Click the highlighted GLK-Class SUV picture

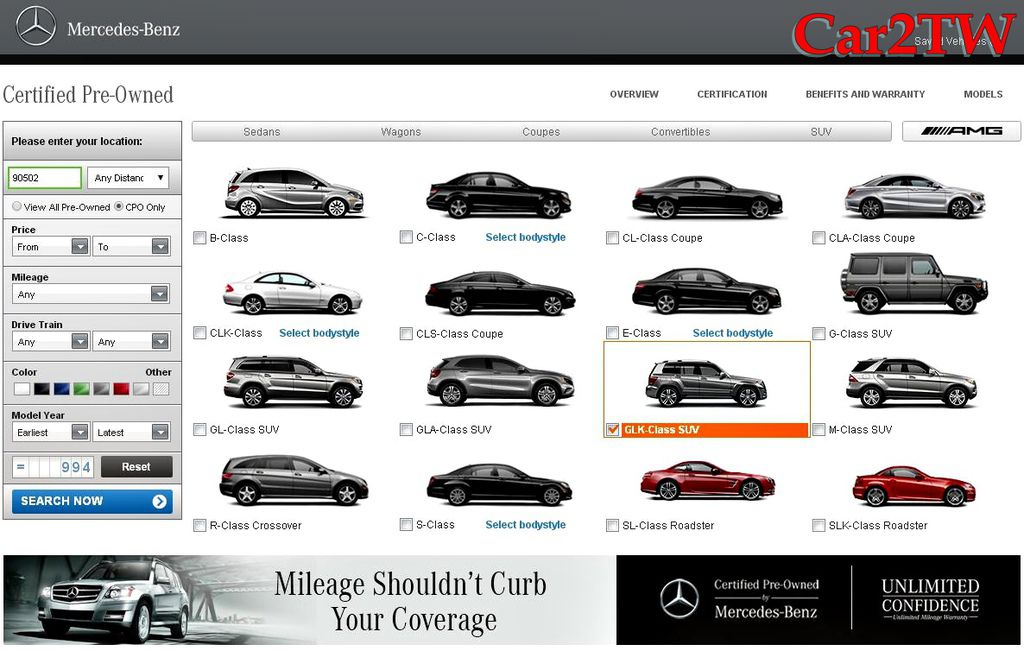(707, 384)
